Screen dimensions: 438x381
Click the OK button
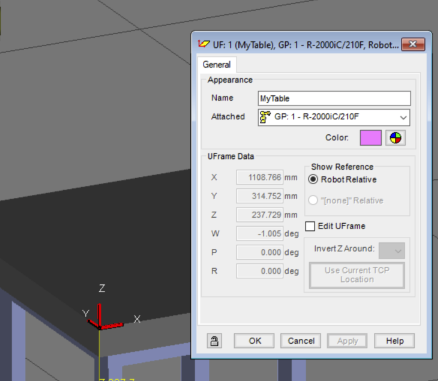click(254, 341)
